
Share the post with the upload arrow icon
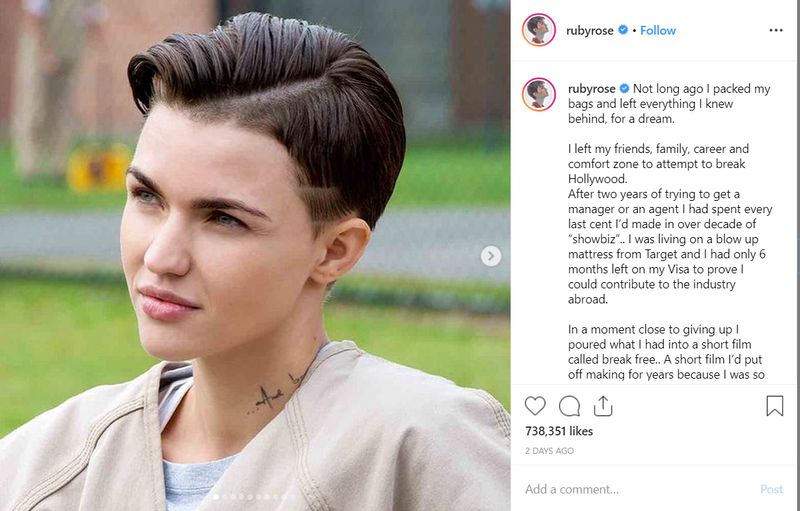603,406
